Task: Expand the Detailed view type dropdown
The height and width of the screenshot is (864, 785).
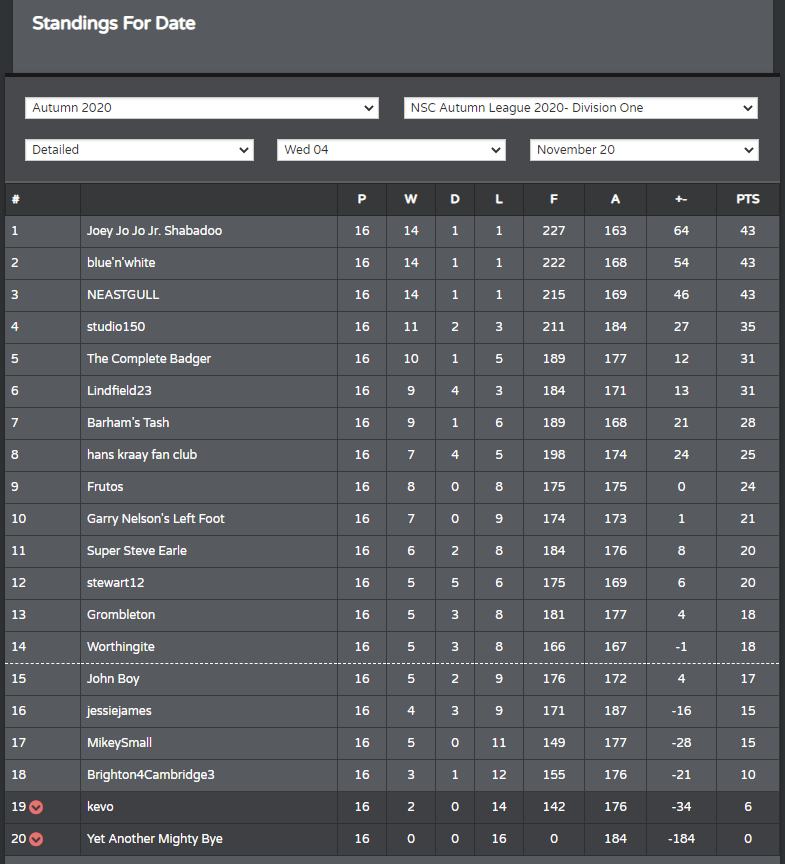Action: 139,150
